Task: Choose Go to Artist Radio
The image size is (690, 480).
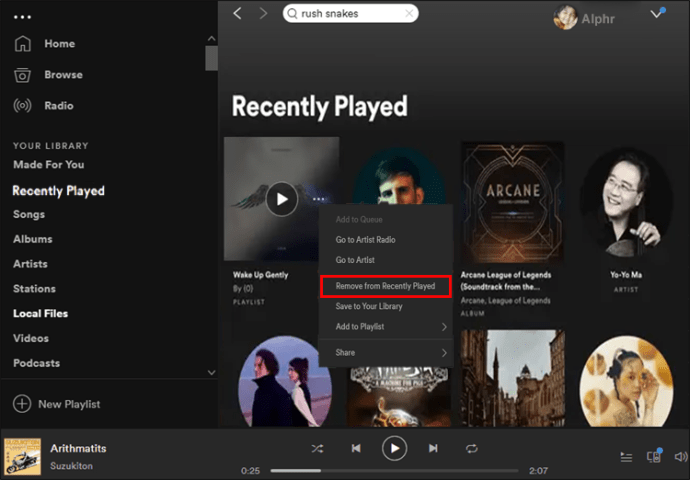Action: 365,240
